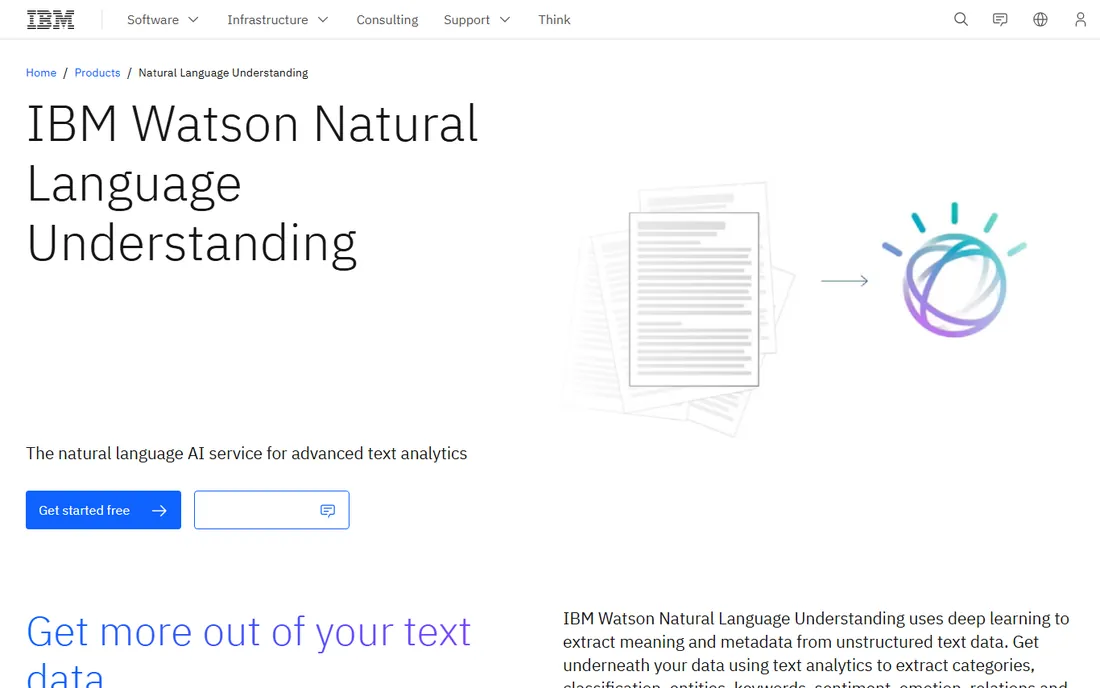This screenshot has height=688, width=1100.
Task: Click the Watson document-to-globe illustration
Action: coord(793,309)
